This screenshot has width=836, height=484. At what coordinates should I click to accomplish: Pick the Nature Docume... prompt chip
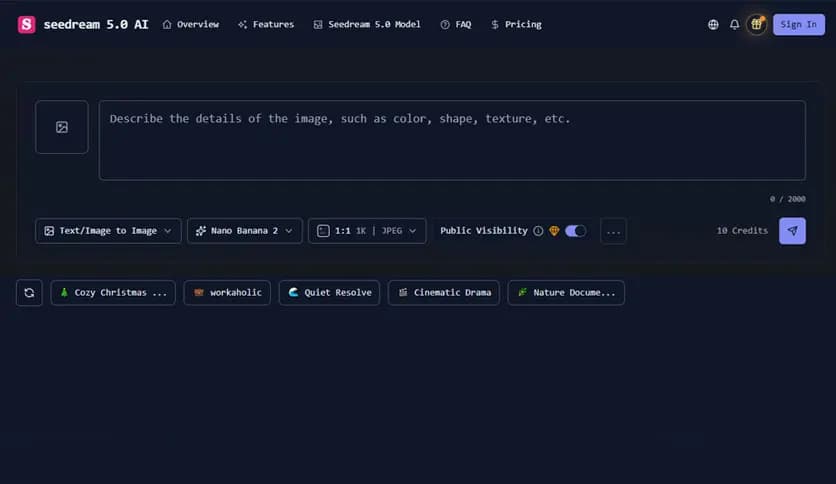pyautogui.click(x=566, y=293)
